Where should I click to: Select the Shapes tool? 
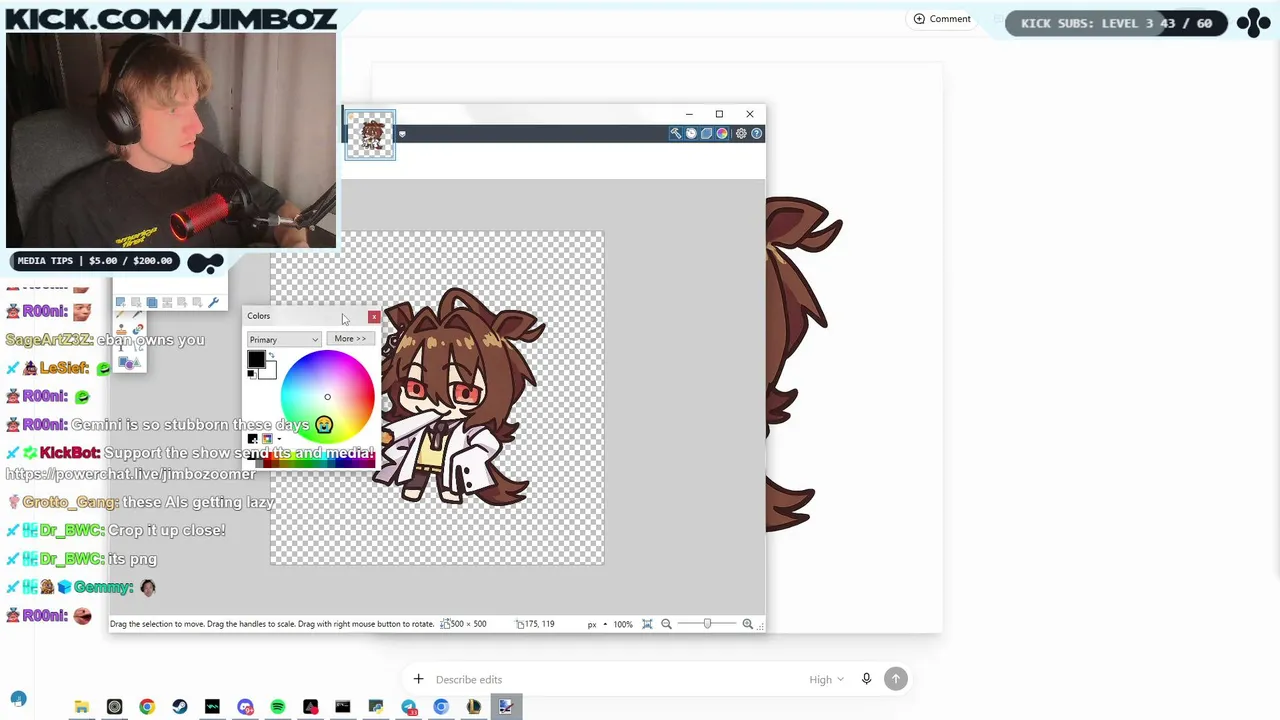tap(129, 363)
